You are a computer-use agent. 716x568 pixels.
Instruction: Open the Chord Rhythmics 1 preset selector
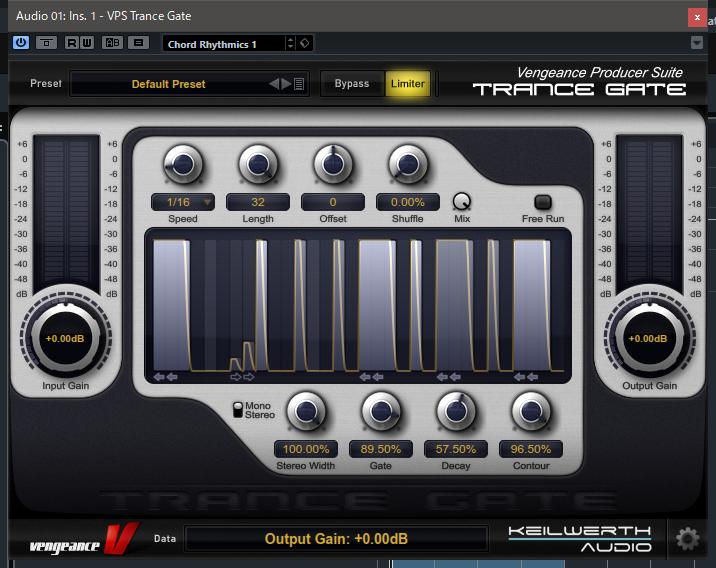[x=224, y=44]
